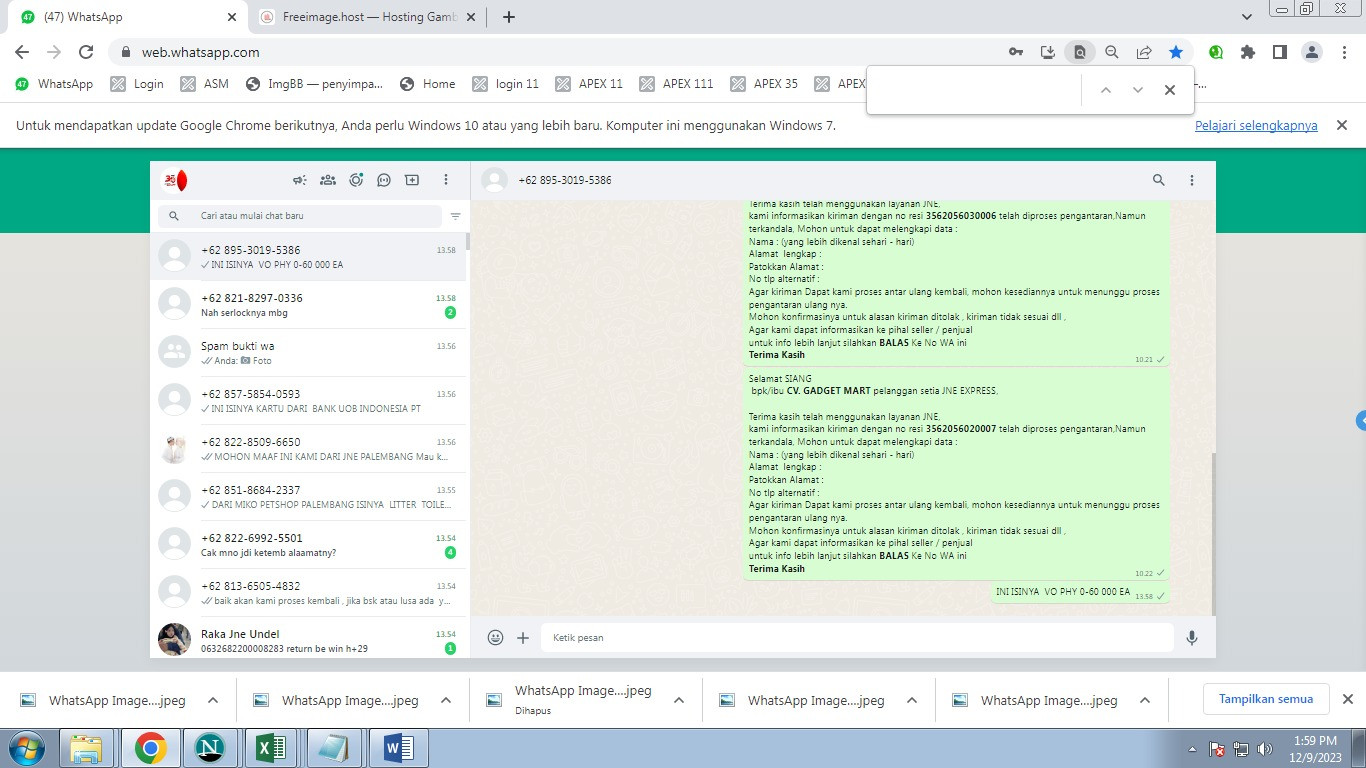Open the Status updates icon
This screenshot has height=768, width=1366.
[356, 180]
